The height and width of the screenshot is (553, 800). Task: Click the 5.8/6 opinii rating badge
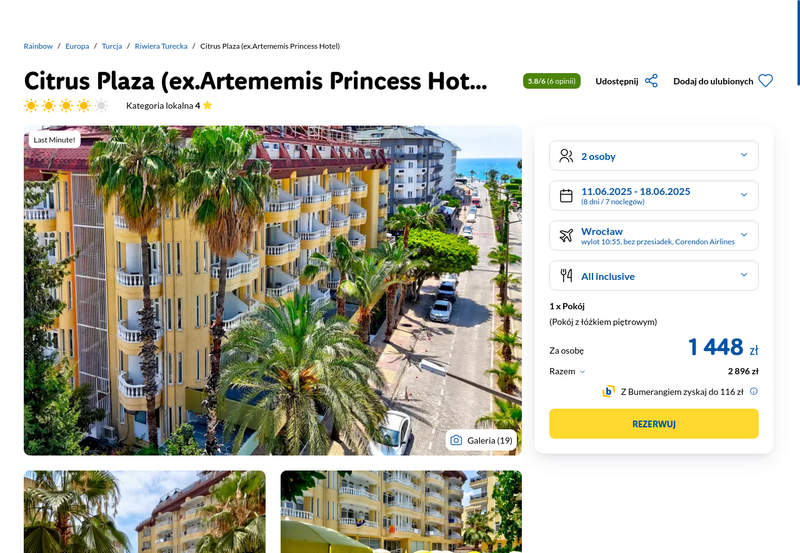click(x=552, y=81)
